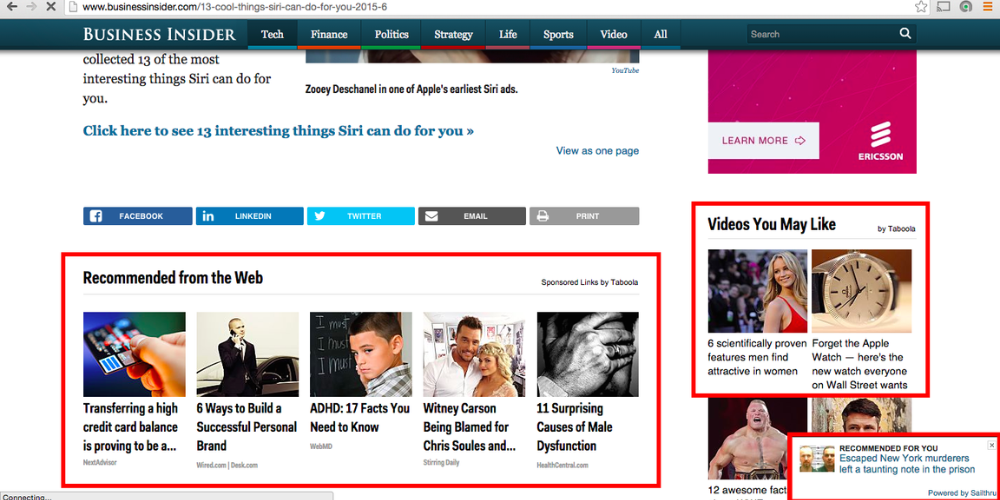Open credit card balance thumbnail

pos(134,354)
